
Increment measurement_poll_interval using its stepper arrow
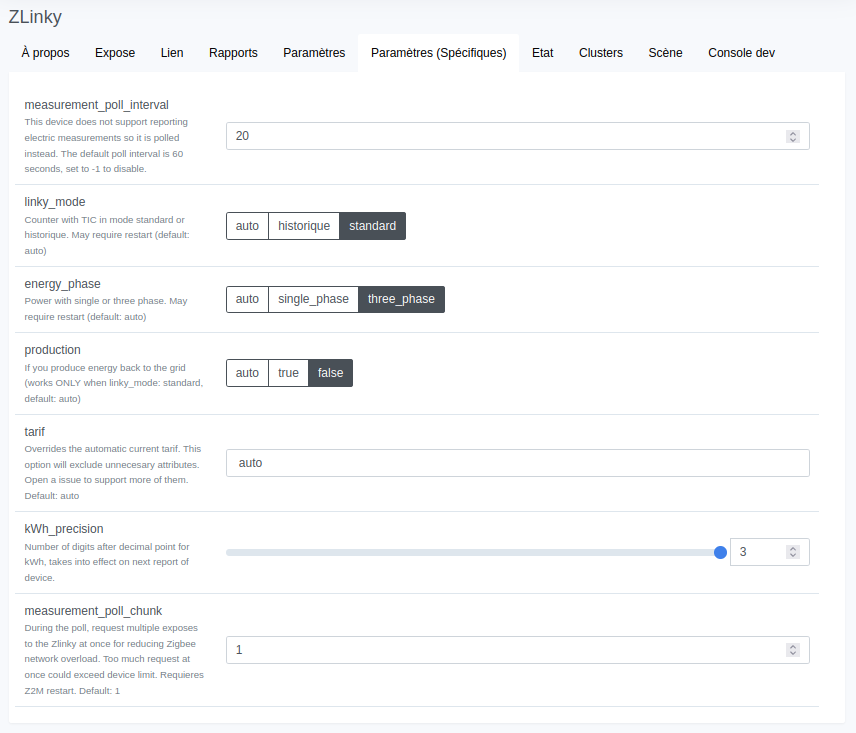(792, 131)
